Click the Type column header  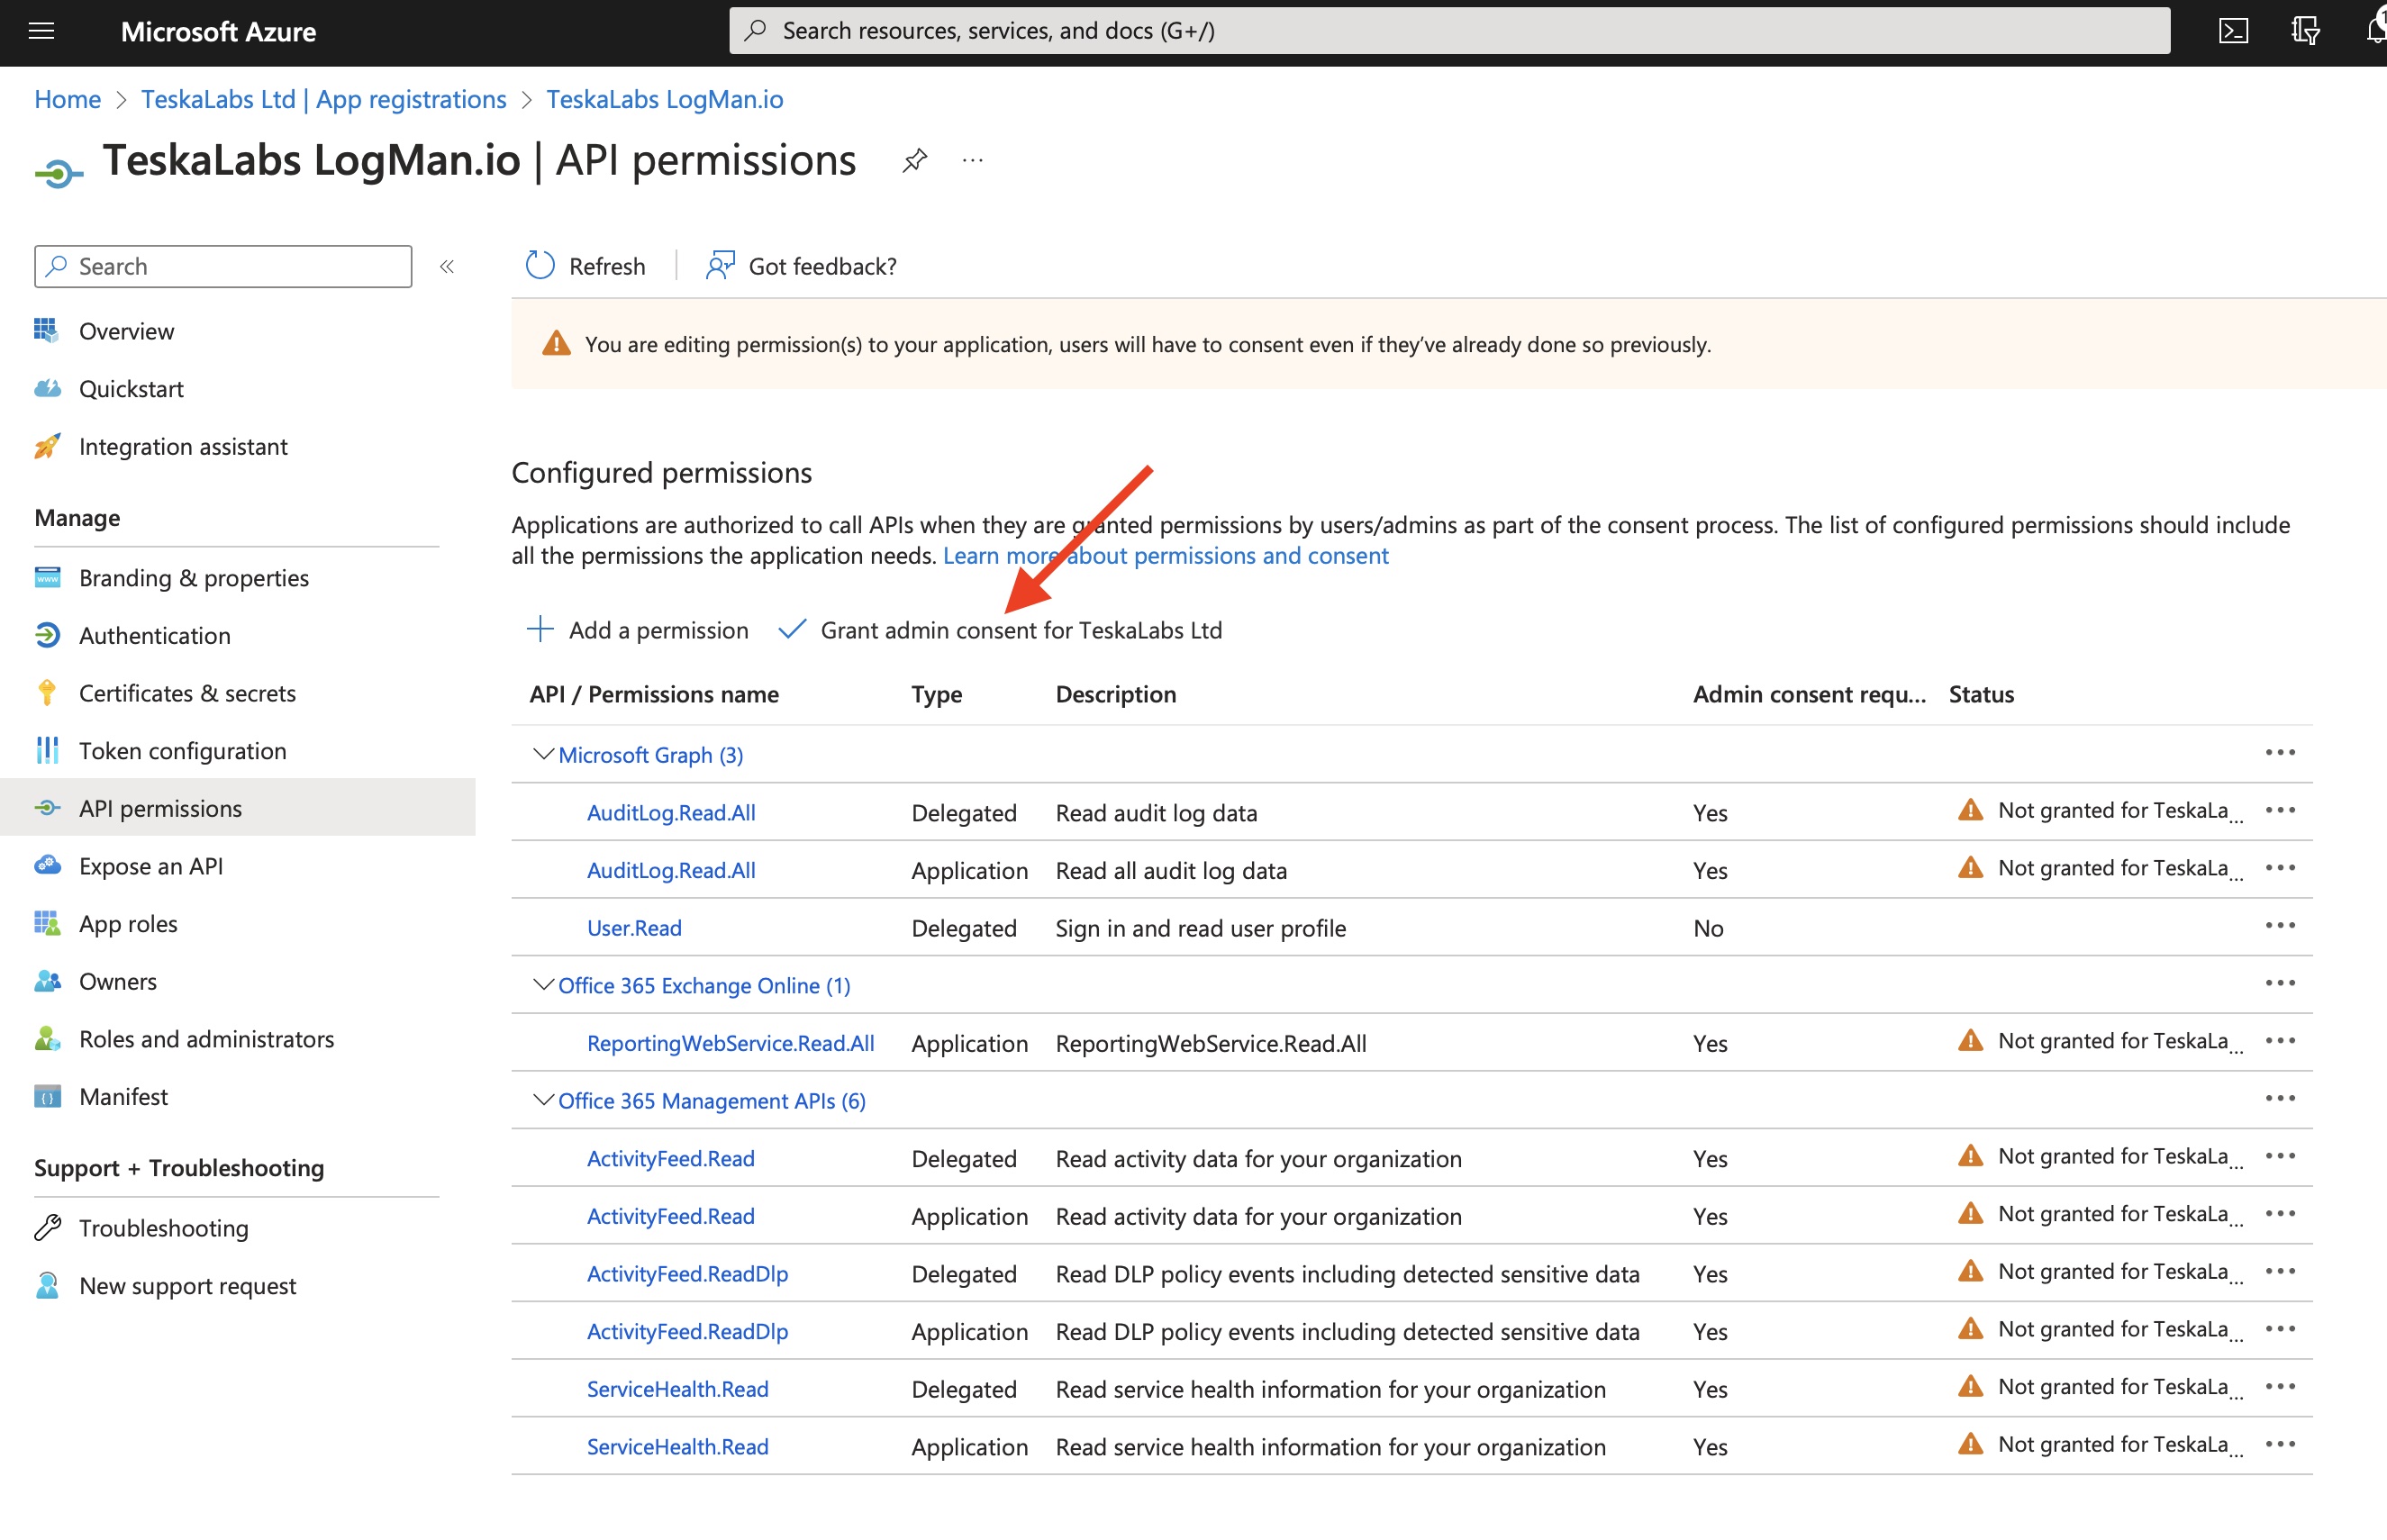[x=936, y=694]
